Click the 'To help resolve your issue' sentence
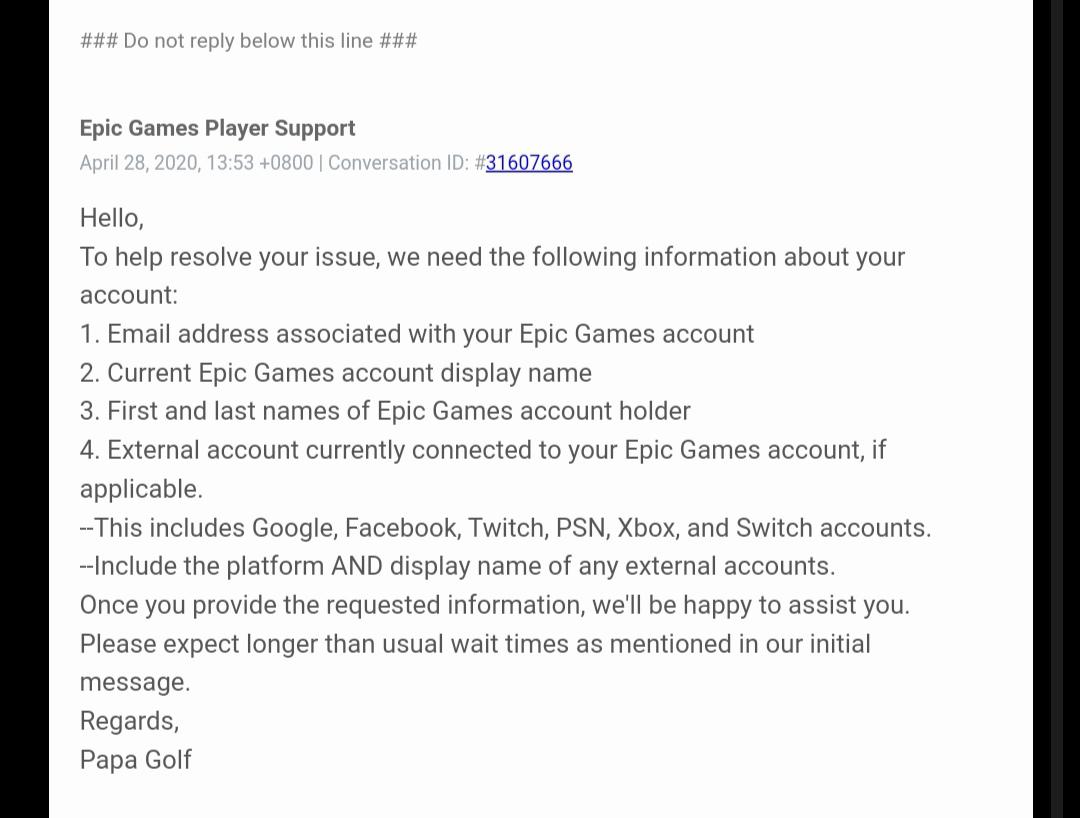This screenshot has height=818, width=1080. (492, 257)
